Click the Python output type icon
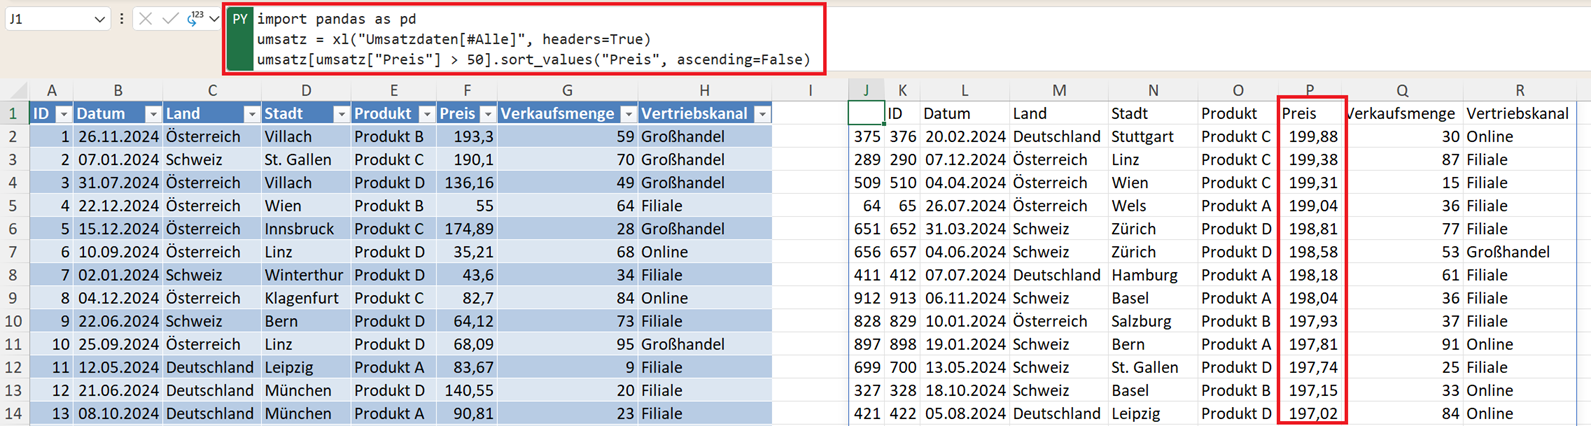This screenshot has height=426, width=1591. tap(195, 18)
